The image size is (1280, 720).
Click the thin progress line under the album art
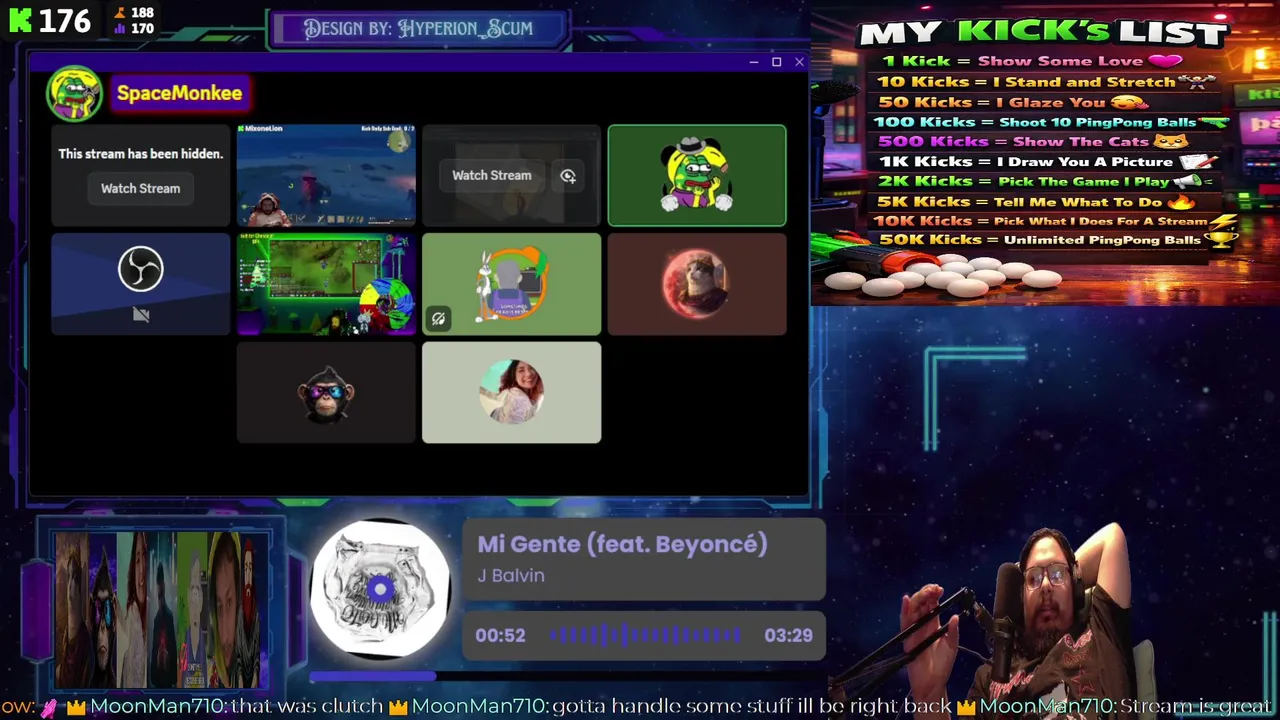567,677
